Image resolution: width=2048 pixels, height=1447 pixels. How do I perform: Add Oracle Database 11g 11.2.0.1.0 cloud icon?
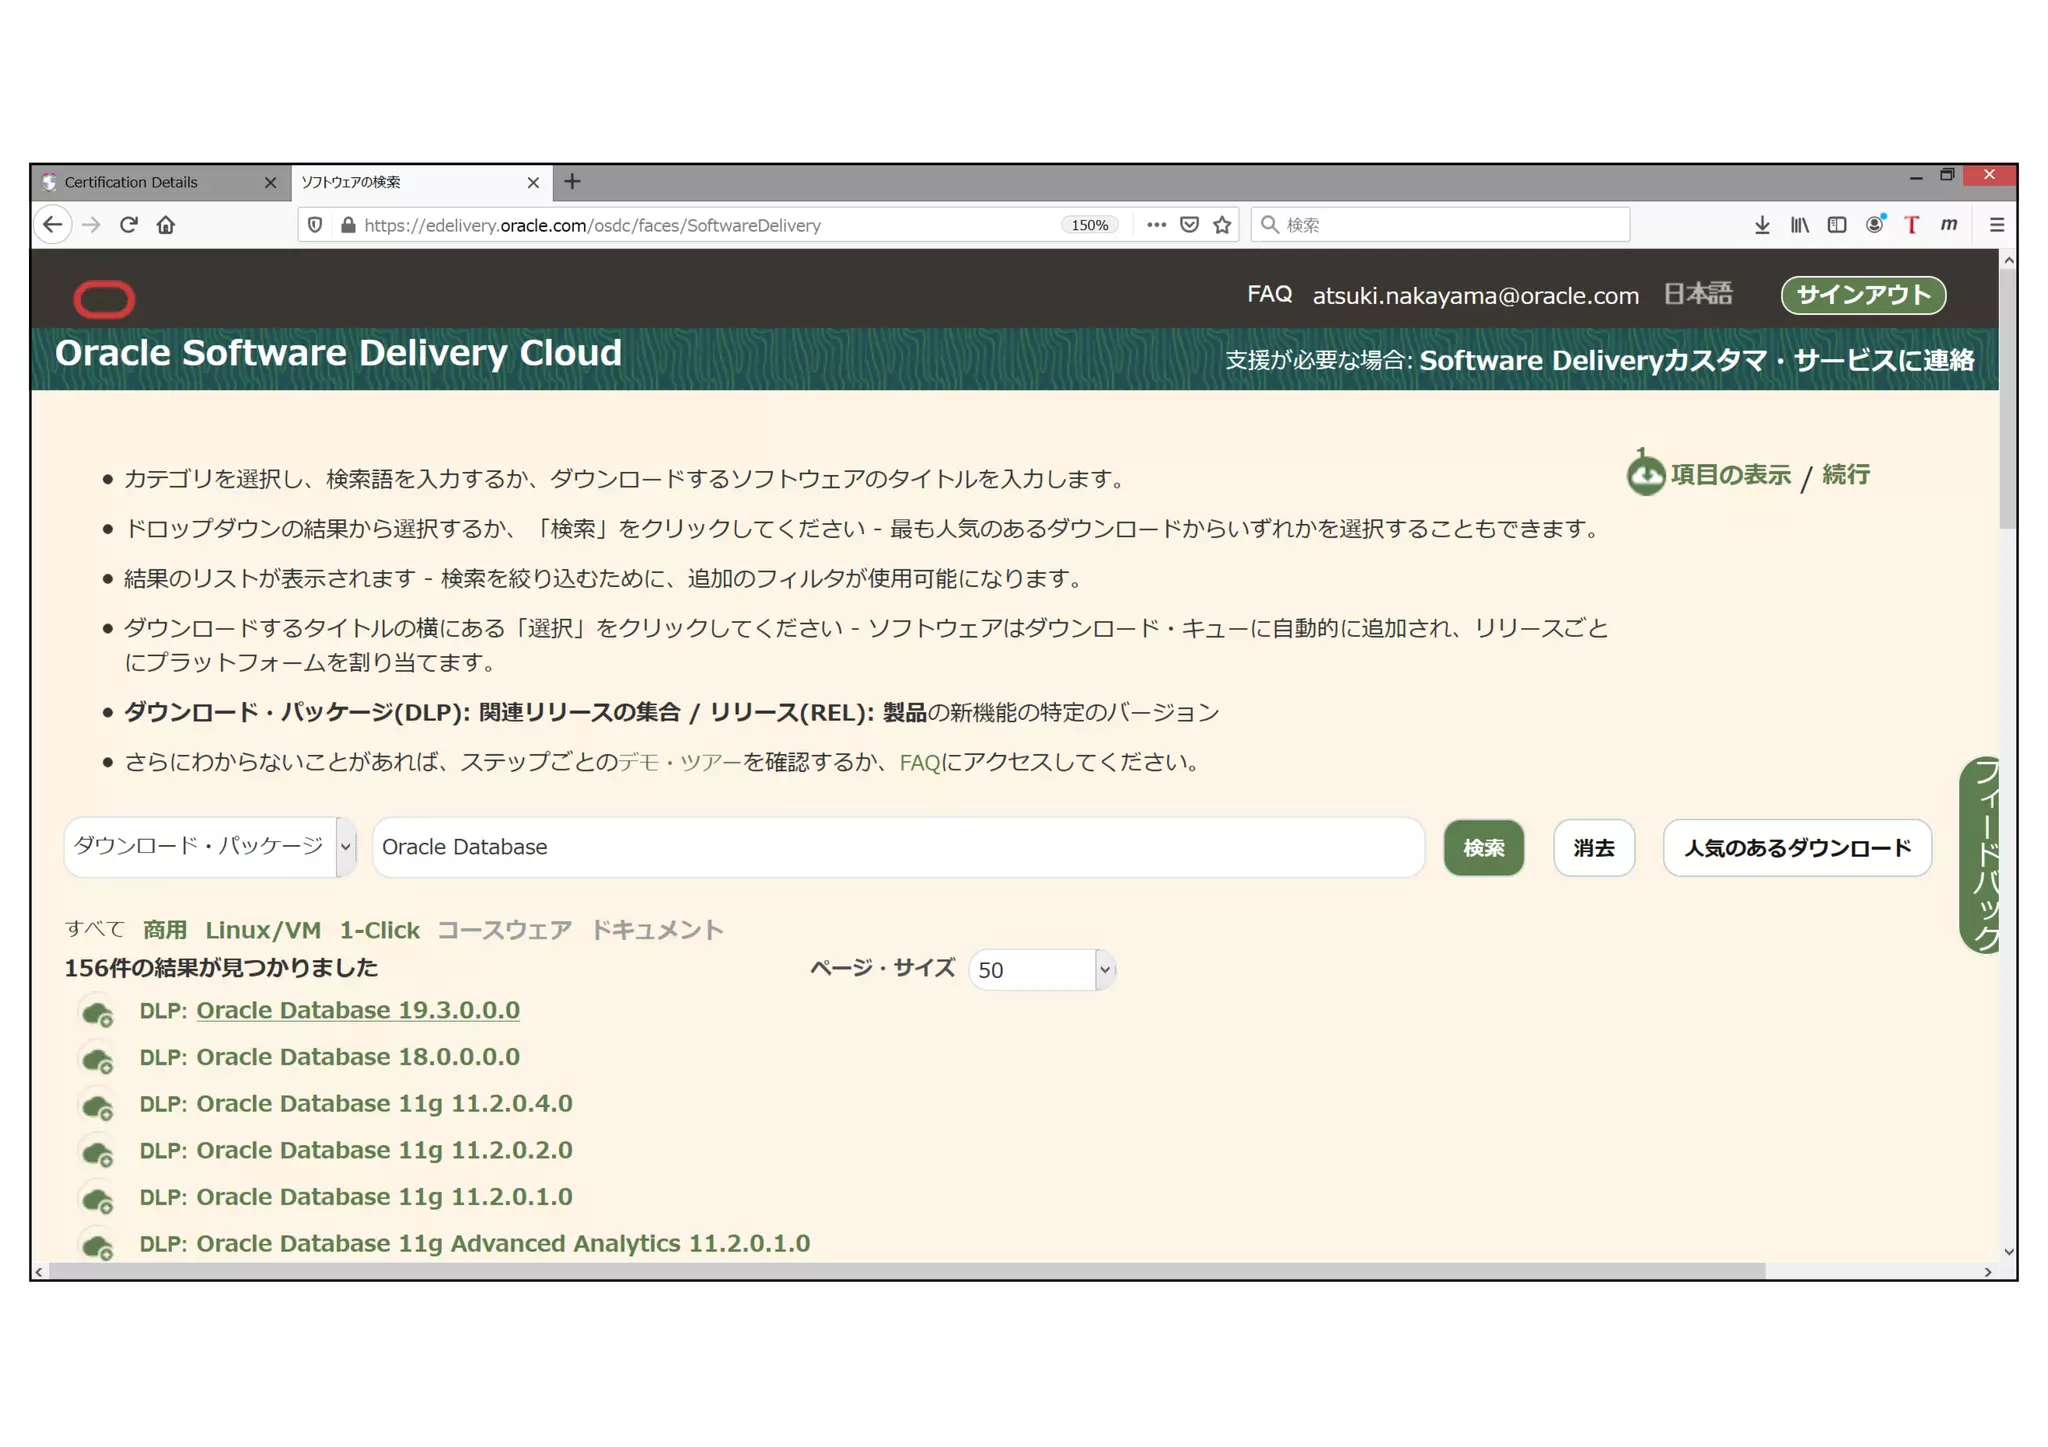coord(98,1200)
